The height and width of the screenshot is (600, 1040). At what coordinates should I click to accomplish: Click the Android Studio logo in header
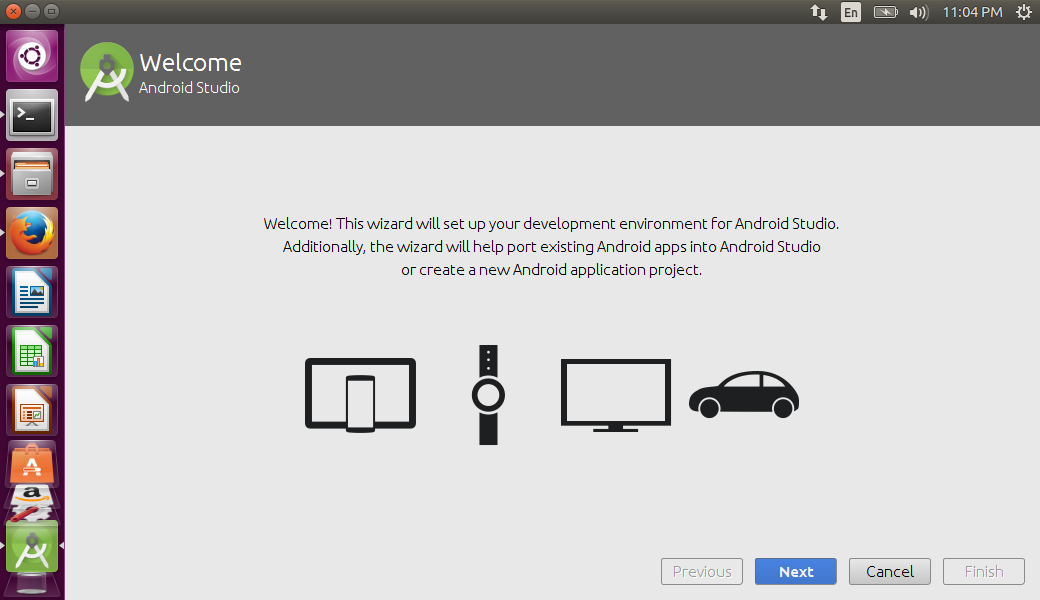106,72
